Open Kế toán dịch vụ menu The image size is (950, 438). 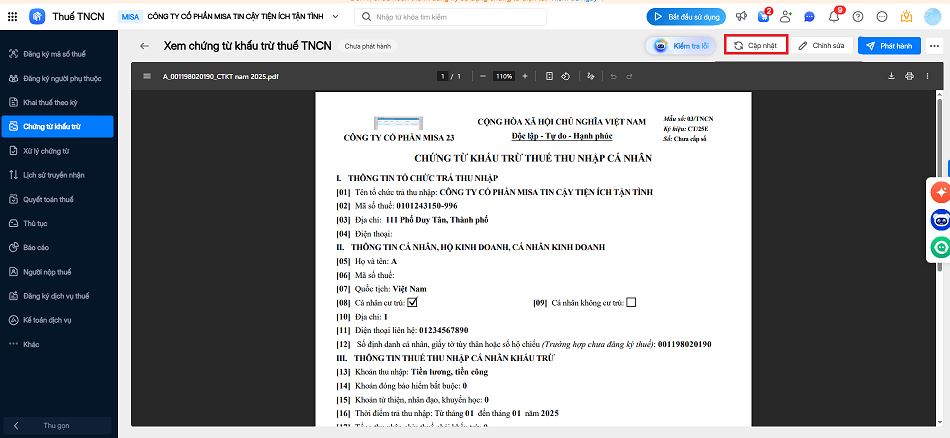57,320
